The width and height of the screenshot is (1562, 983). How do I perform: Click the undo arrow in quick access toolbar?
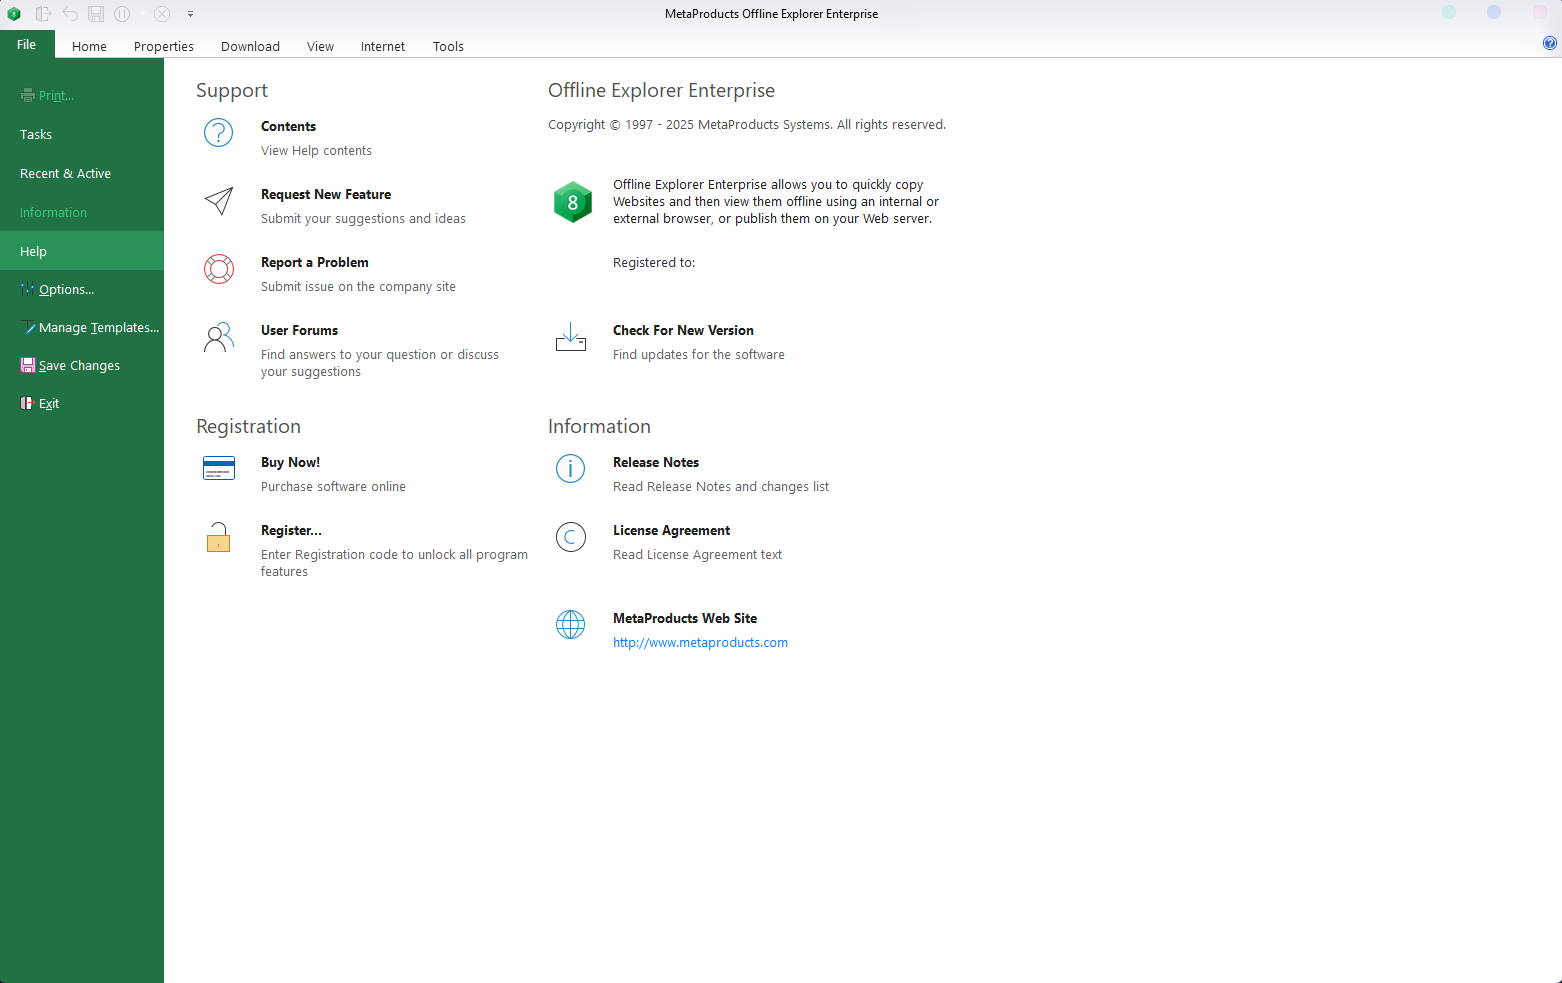70,14
